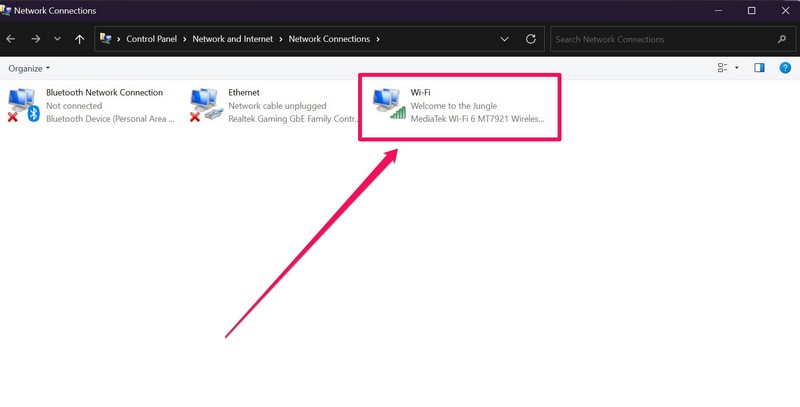Image resolution: width=800 pixels, height=407 pixels.
Task: Open the change view options dropdown arrow
Action: click(x=737, y=68)
